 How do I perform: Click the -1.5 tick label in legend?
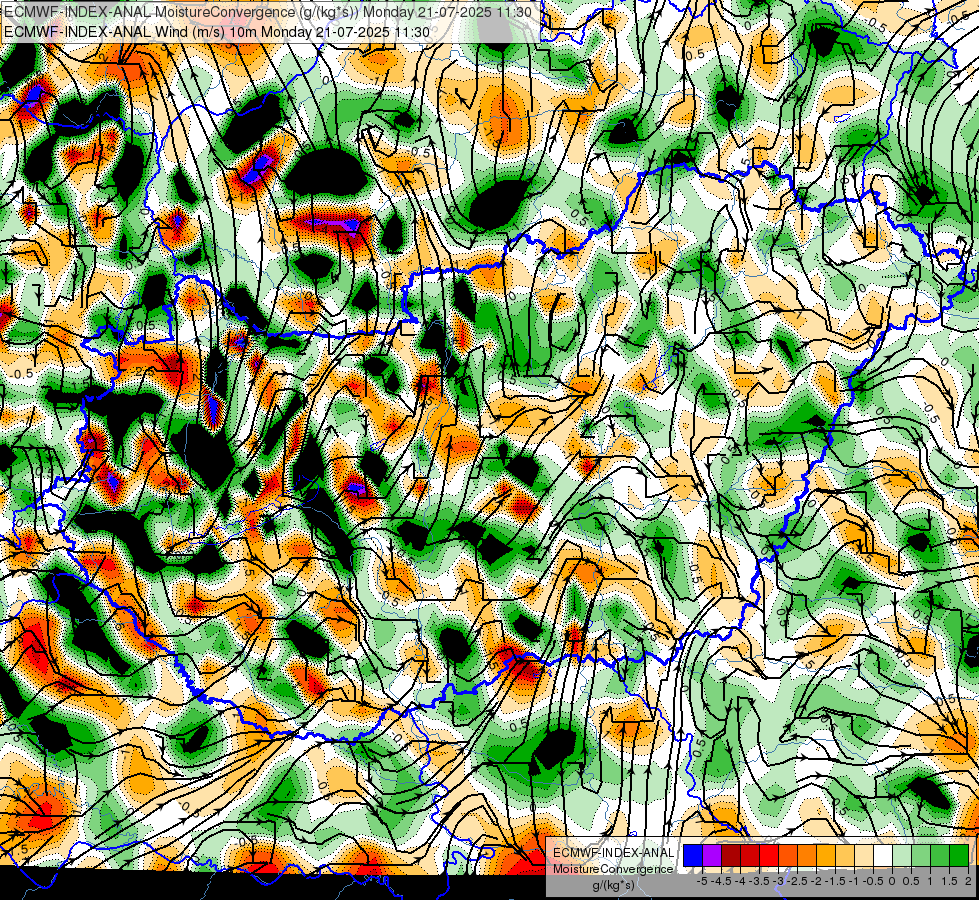click(835, 881)
